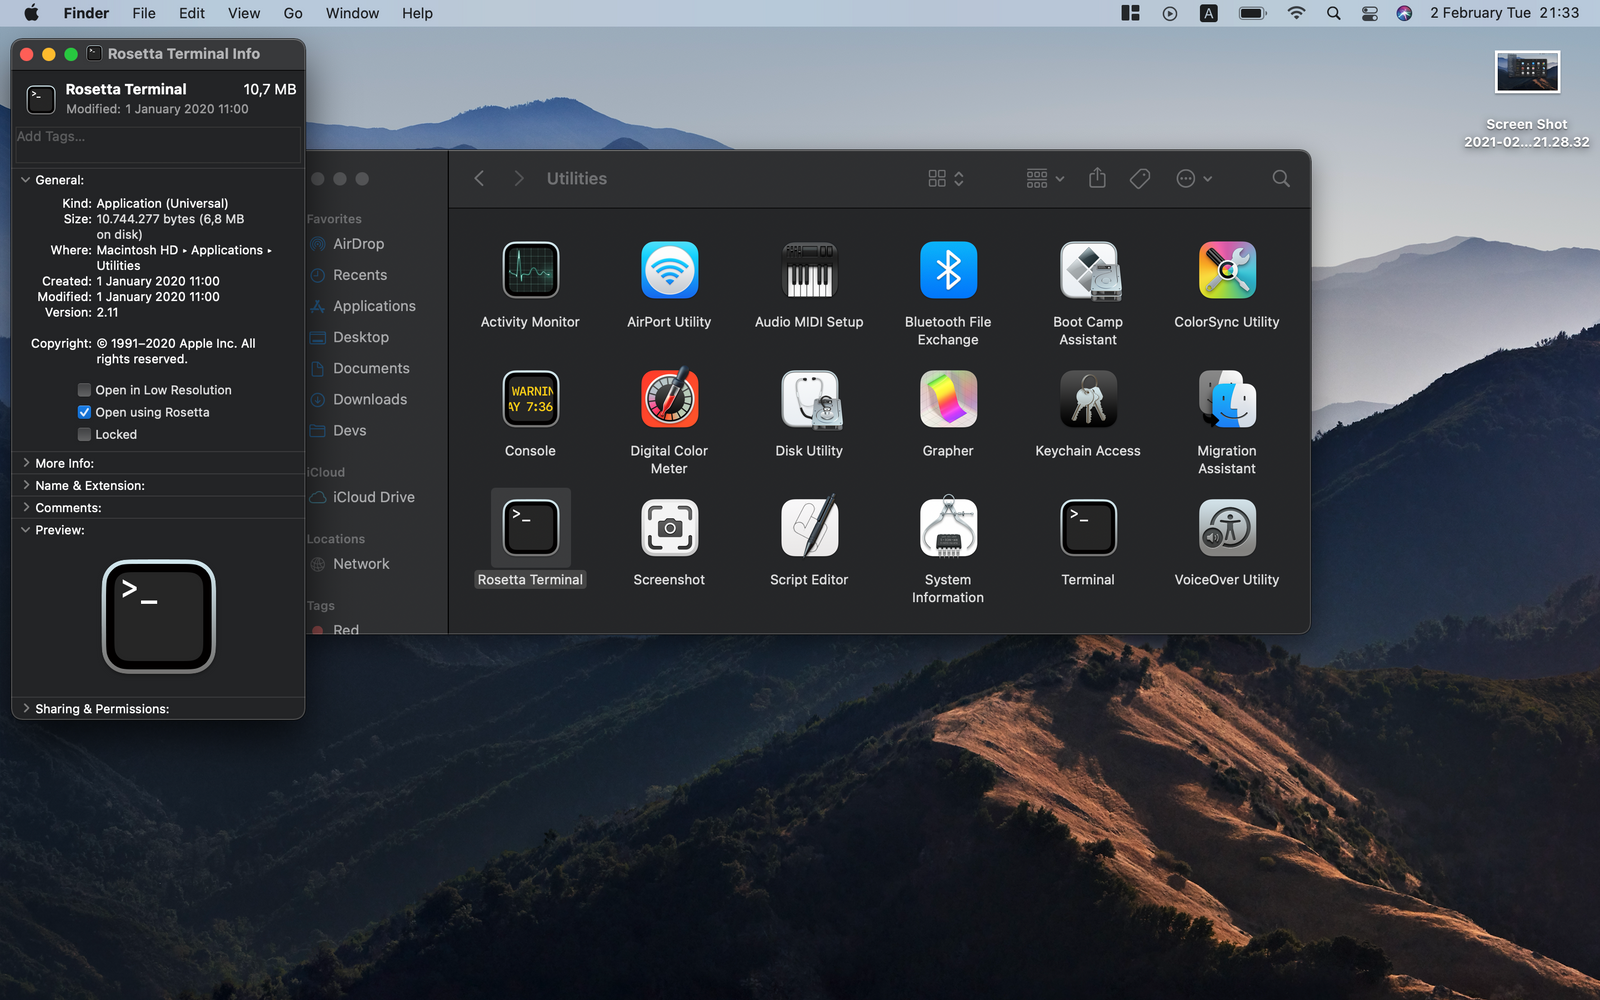
Task: Open the Edit menu
Action: pos(192,13)
